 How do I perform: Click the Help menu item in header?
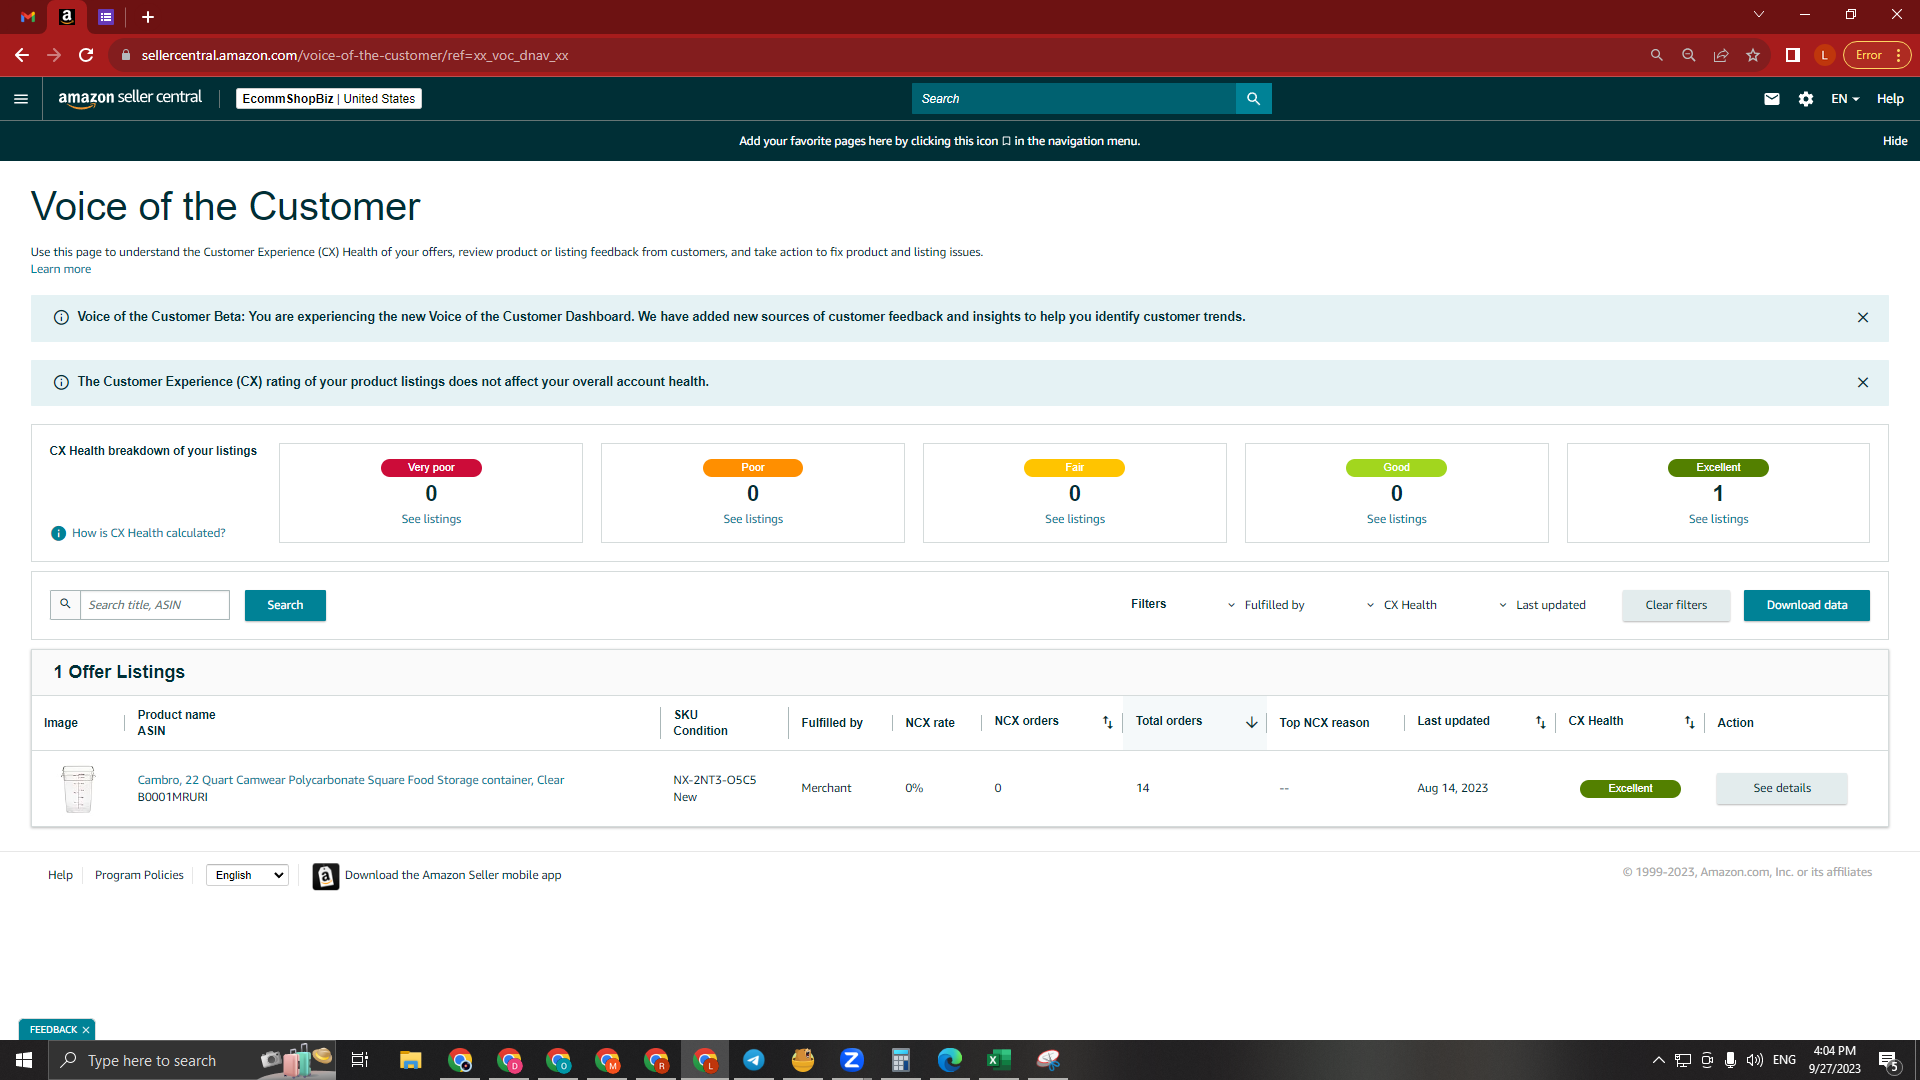point(1890,99)
